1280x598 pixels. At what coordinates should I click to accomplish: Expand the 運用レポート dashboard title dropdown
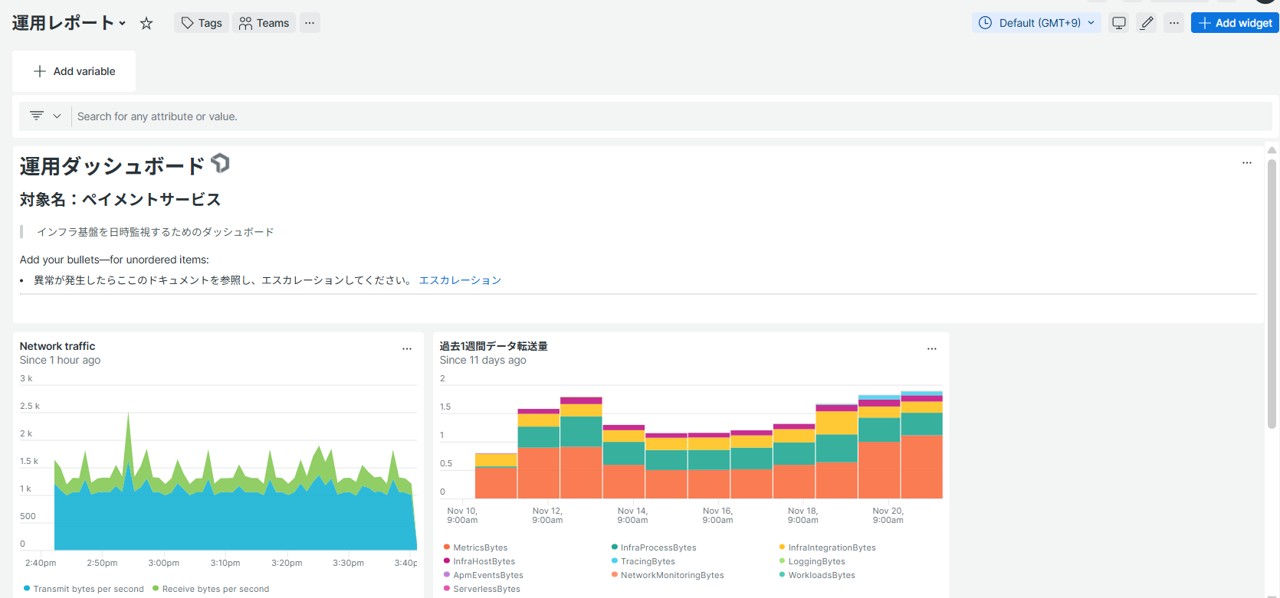coord(122,23)
